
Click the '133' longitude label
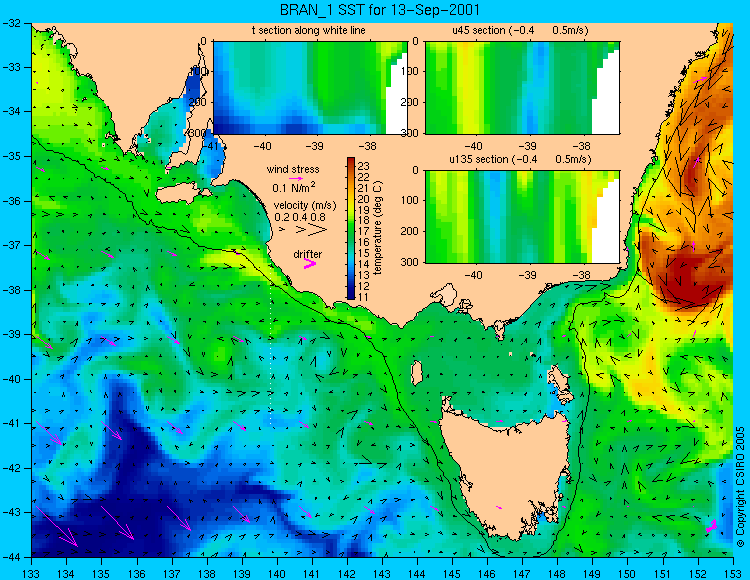tap(32, 573)
